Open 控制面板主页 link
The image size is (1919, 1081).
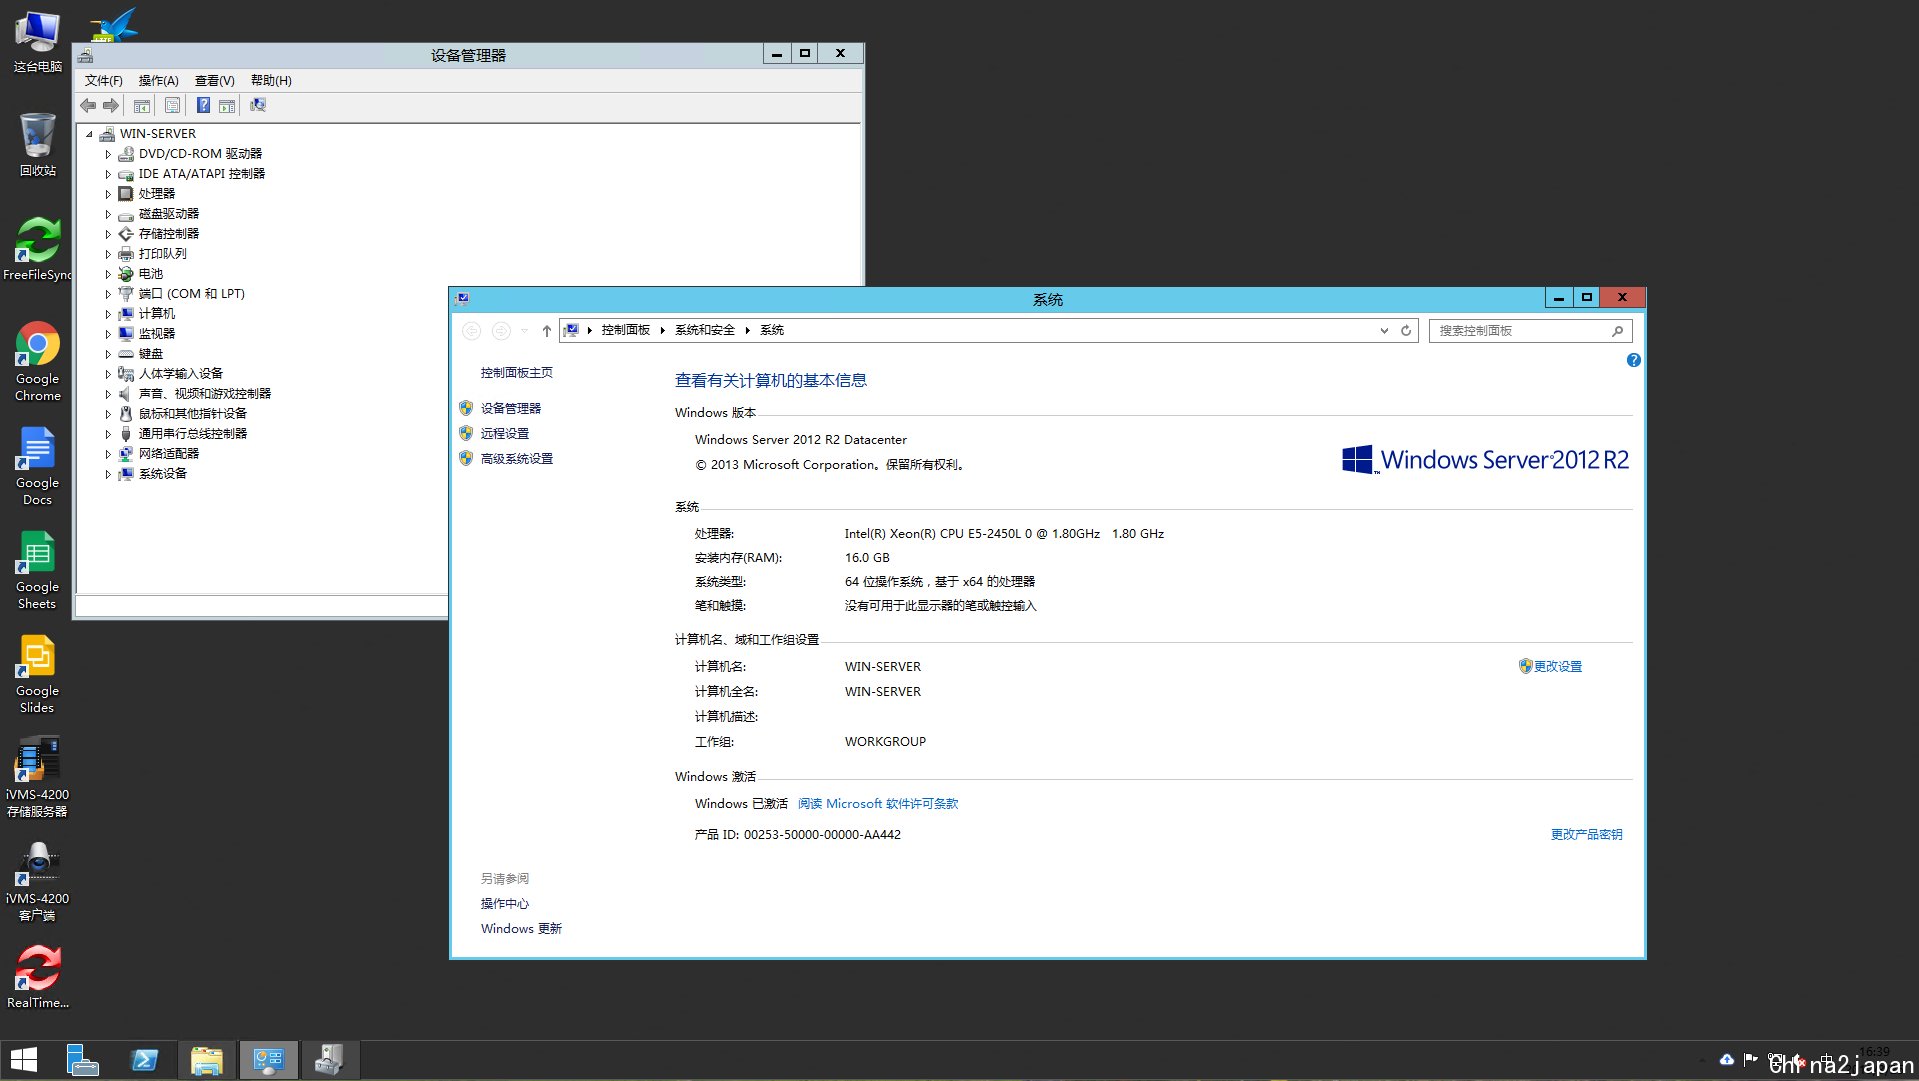click(517, 372)
